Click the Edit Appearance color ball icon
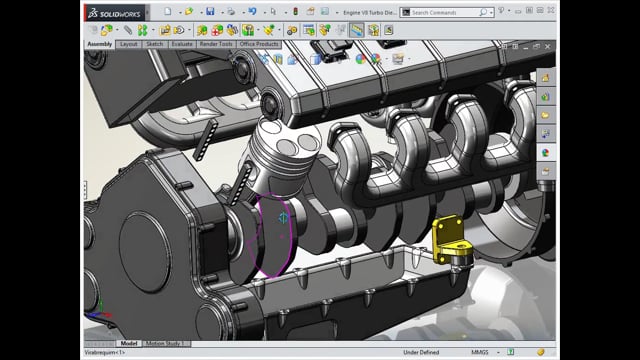 click(x=361, y=59)
